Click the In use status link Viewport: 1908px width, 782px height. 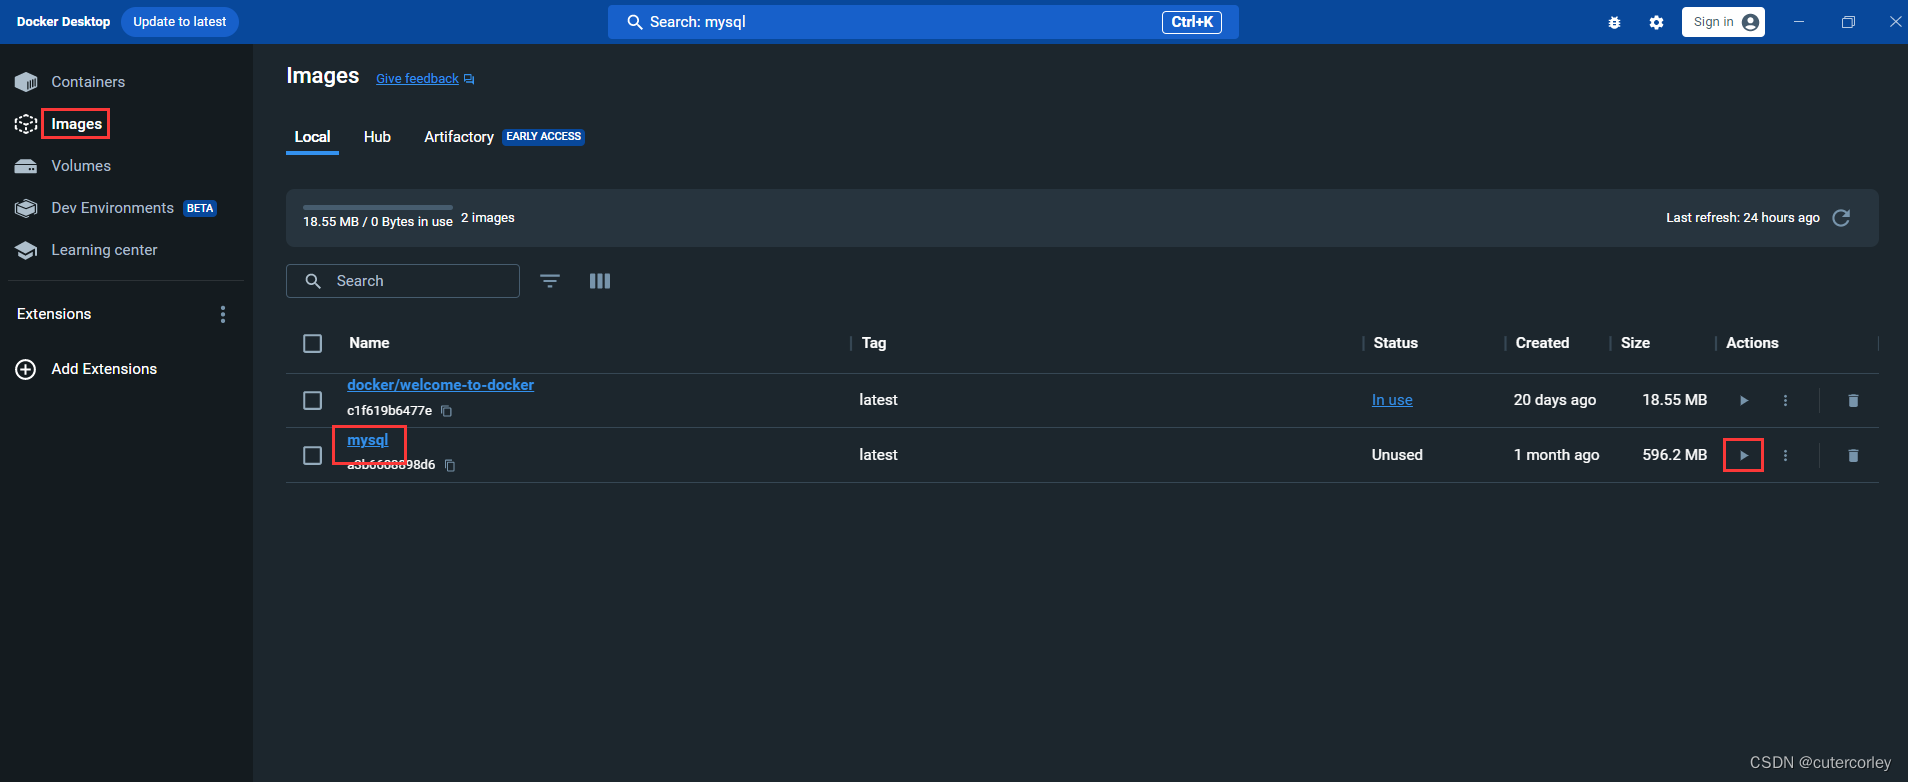[1392, 400]
